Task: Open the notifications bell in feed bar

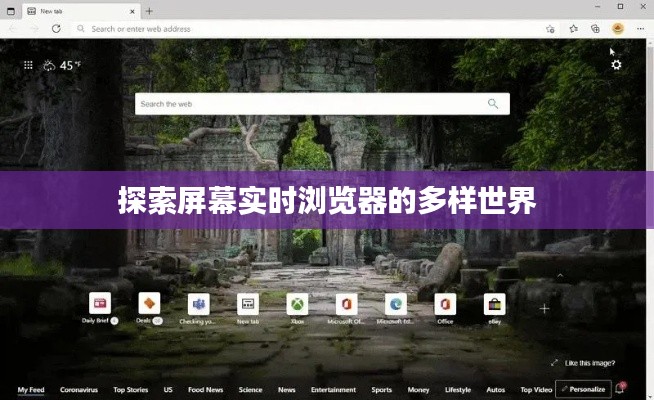Action: [x=621, y=389]
